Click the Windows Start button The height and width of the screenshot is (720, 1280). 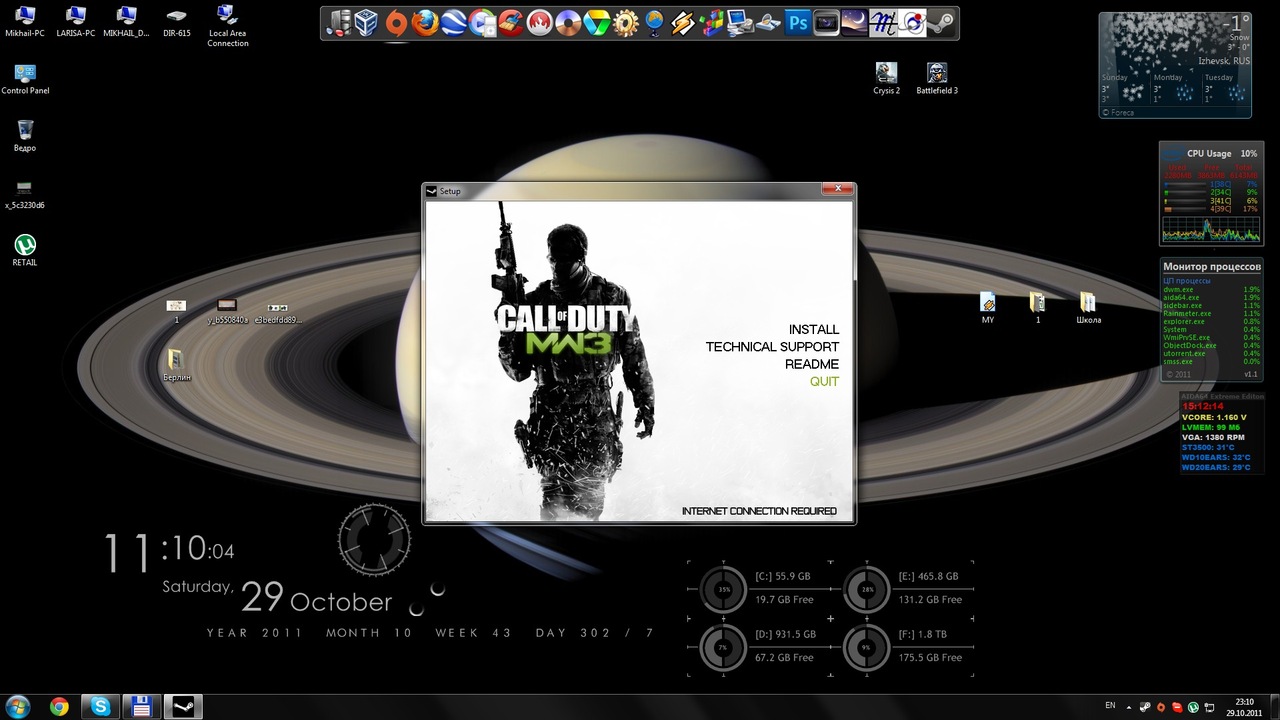(x=20, y=706)
